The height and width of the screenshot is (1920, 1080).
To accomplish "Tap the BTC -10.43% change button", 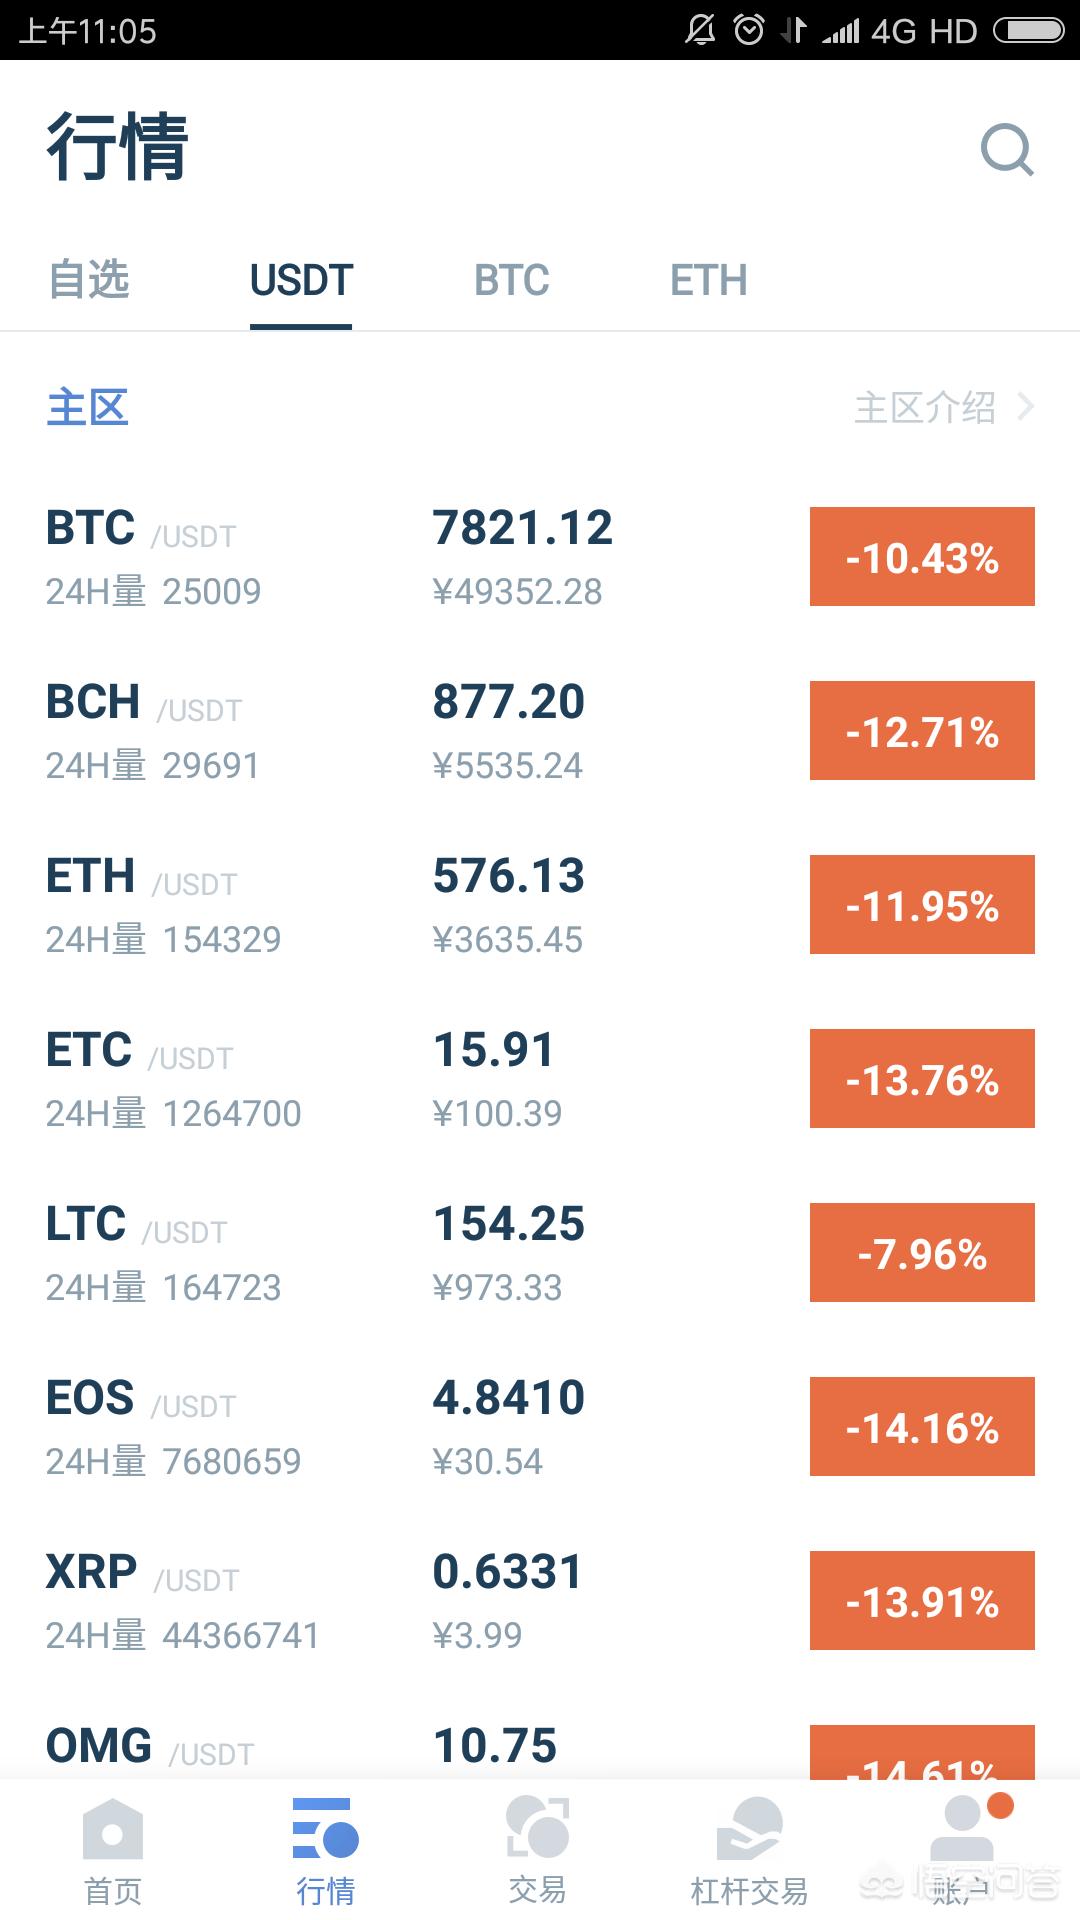I will coord(922,557).
